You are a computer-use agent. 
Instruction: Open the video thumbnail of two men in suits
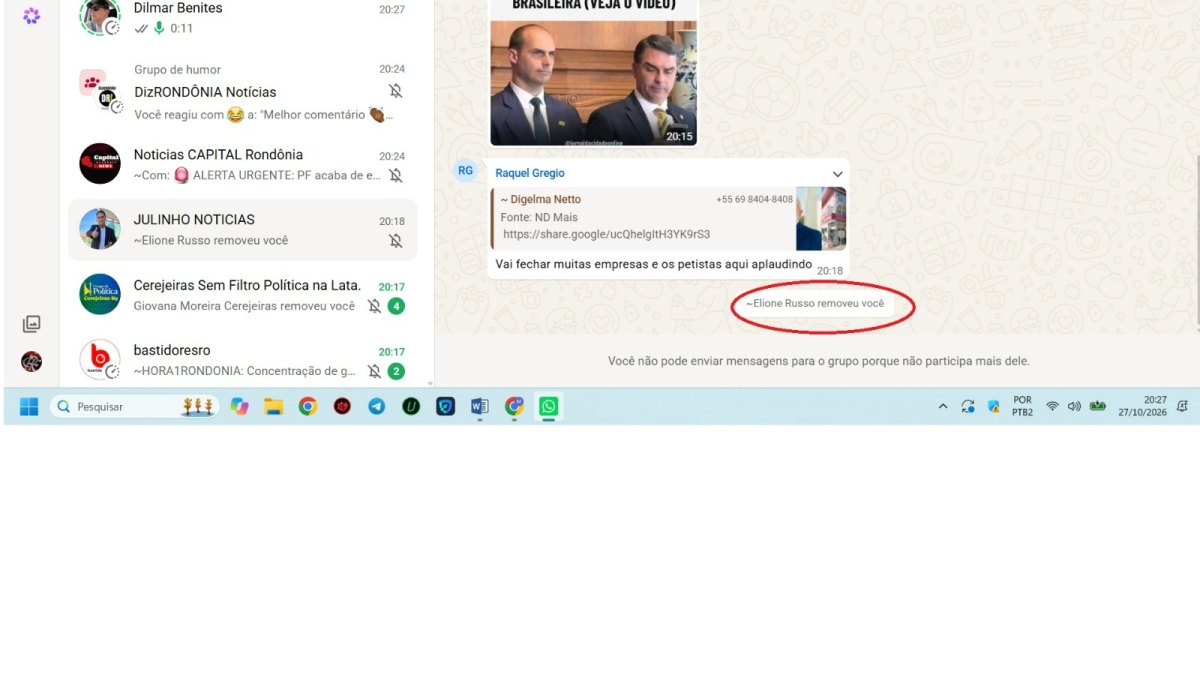593,82
